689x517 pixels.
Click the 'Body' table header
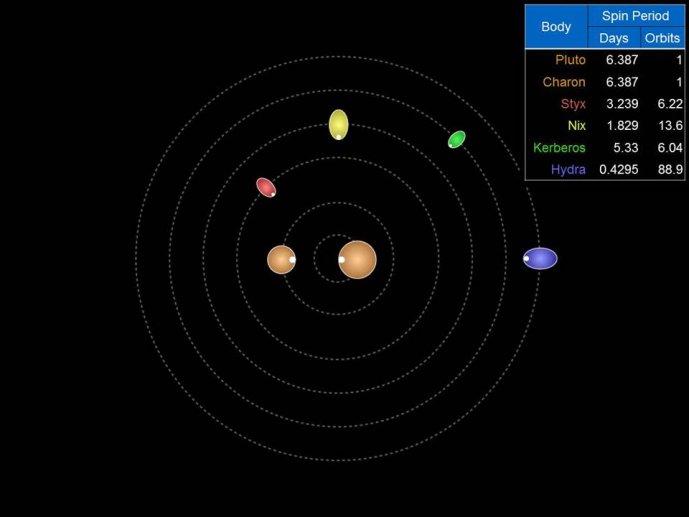556,27
